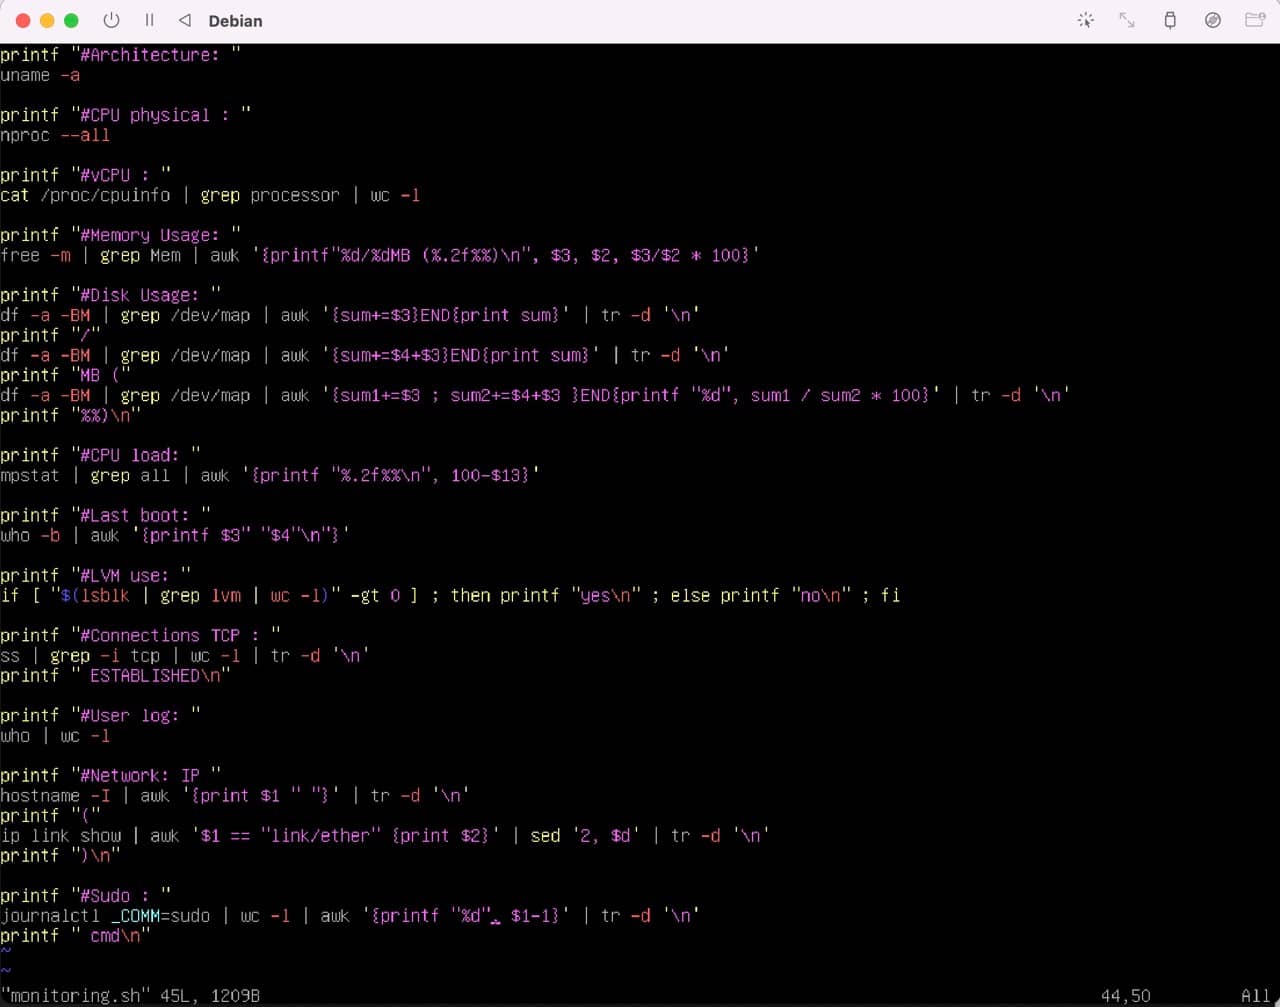Open the shared folder icon
The height and width of the screenshot is (1007, 1280).
click(x=1255, y=20)
